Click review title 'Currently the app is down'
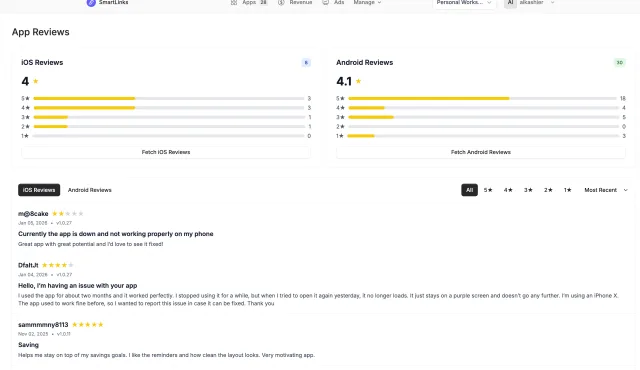 tap(116, 234)
